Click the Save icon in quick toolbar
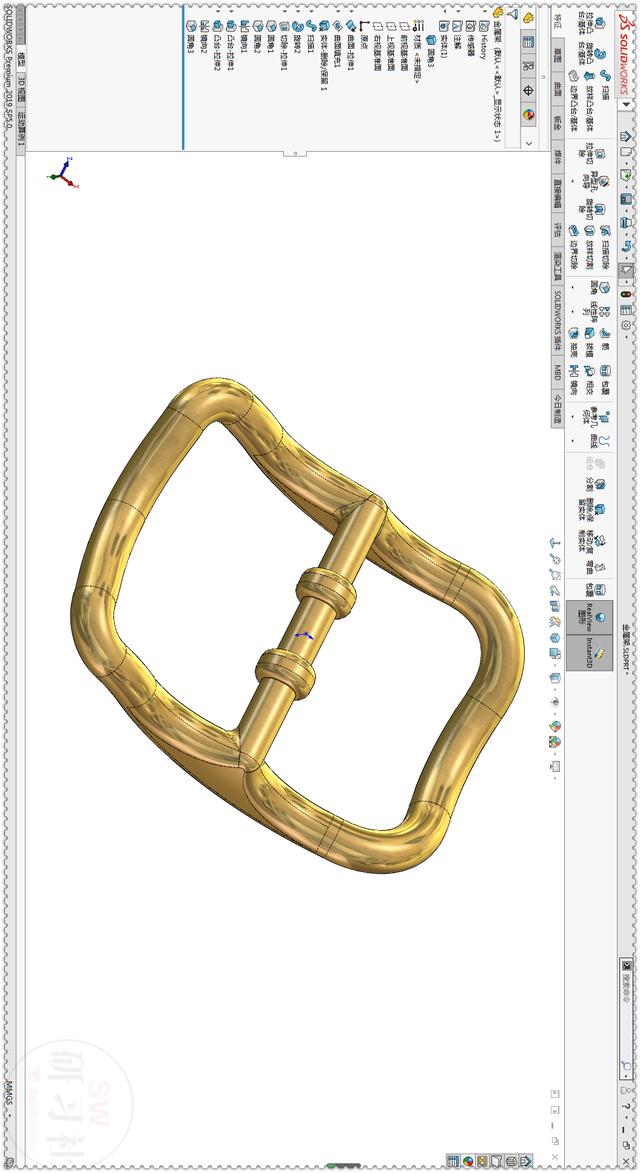Viewport: 640px width, 1173px height. click(x=626, y=200)
